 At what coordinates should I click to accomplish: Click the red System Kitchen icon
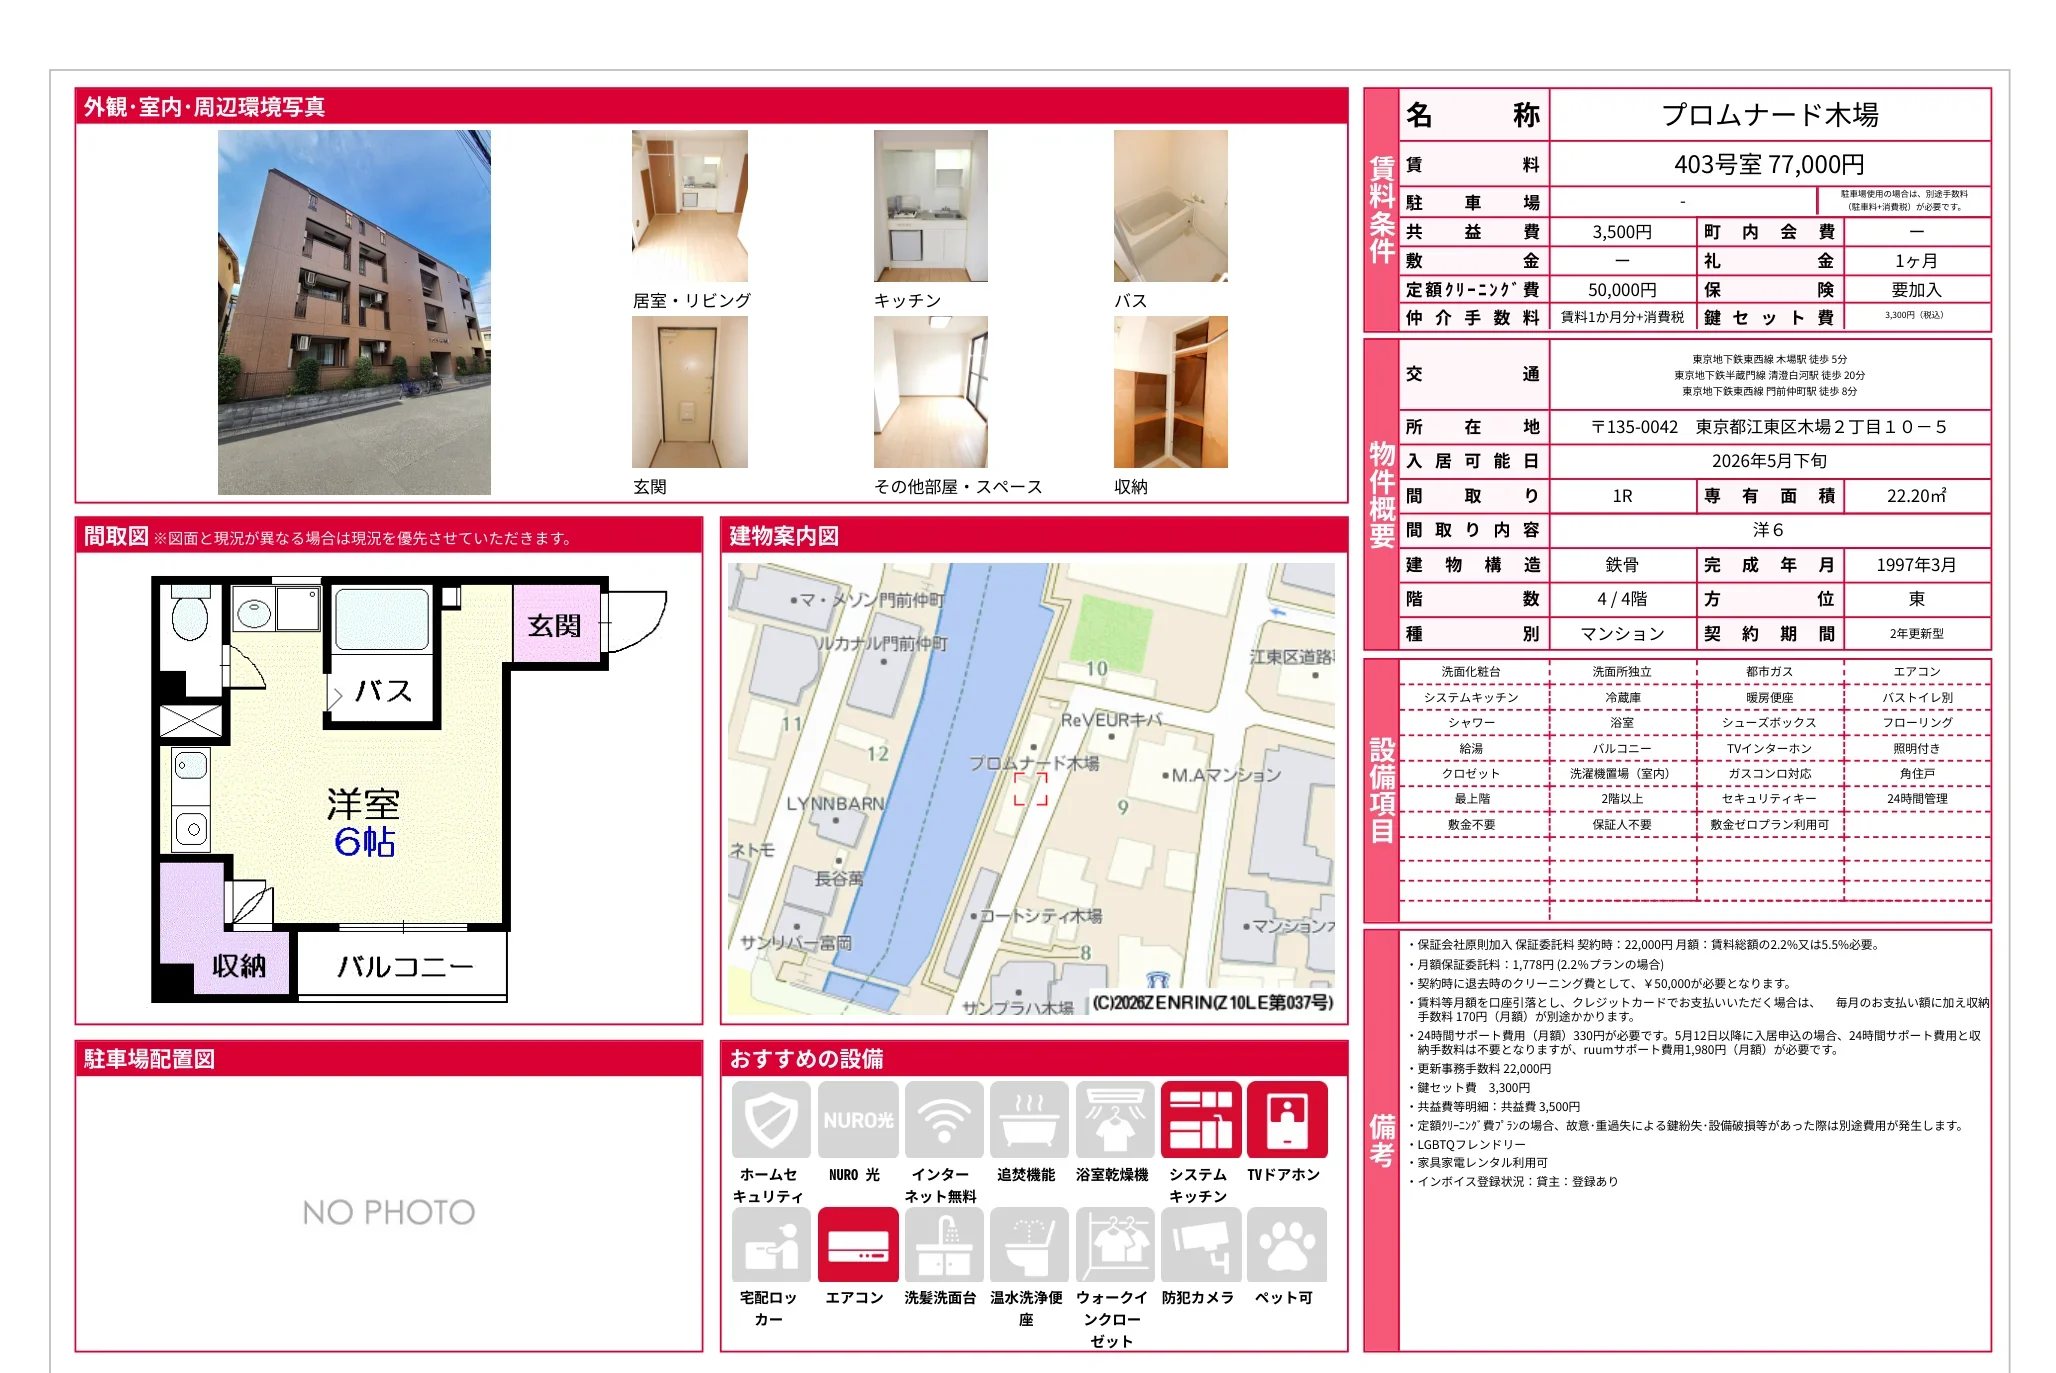(x=1200, y=1120)
